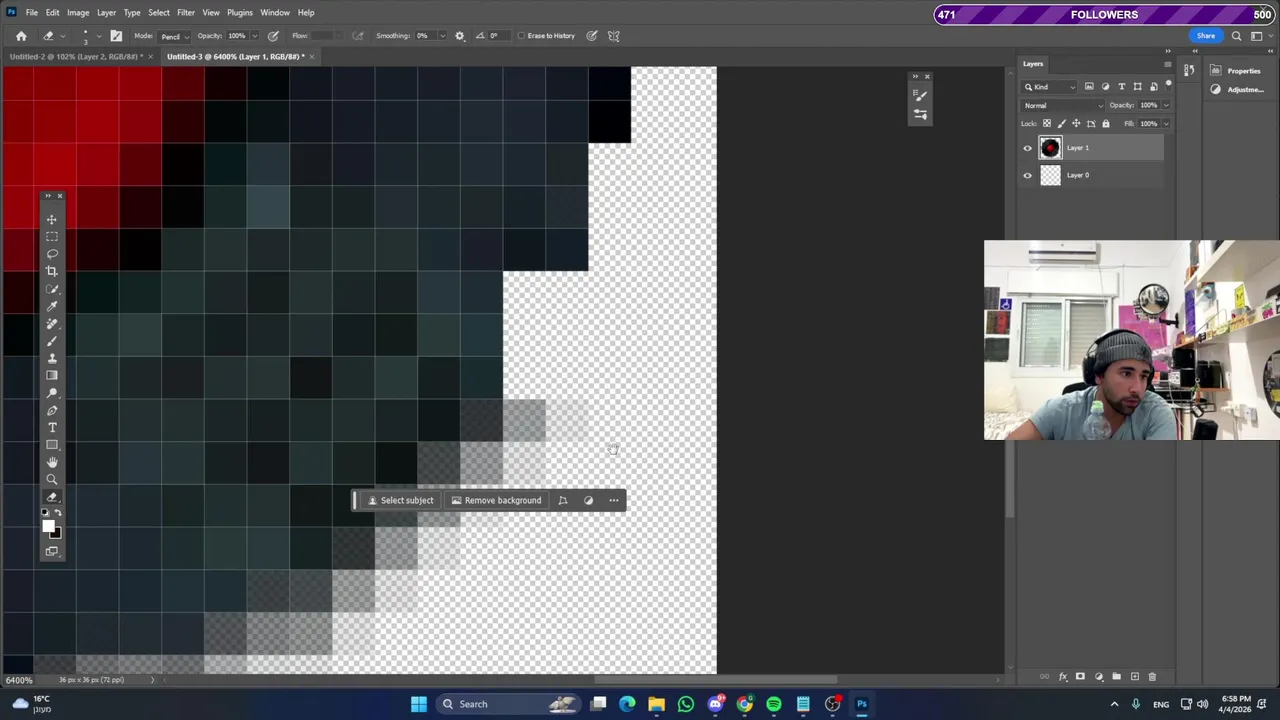Open the History panel icon
Screen dimensions: 1280x720
pyautogui.click(x=1189, y=70)
